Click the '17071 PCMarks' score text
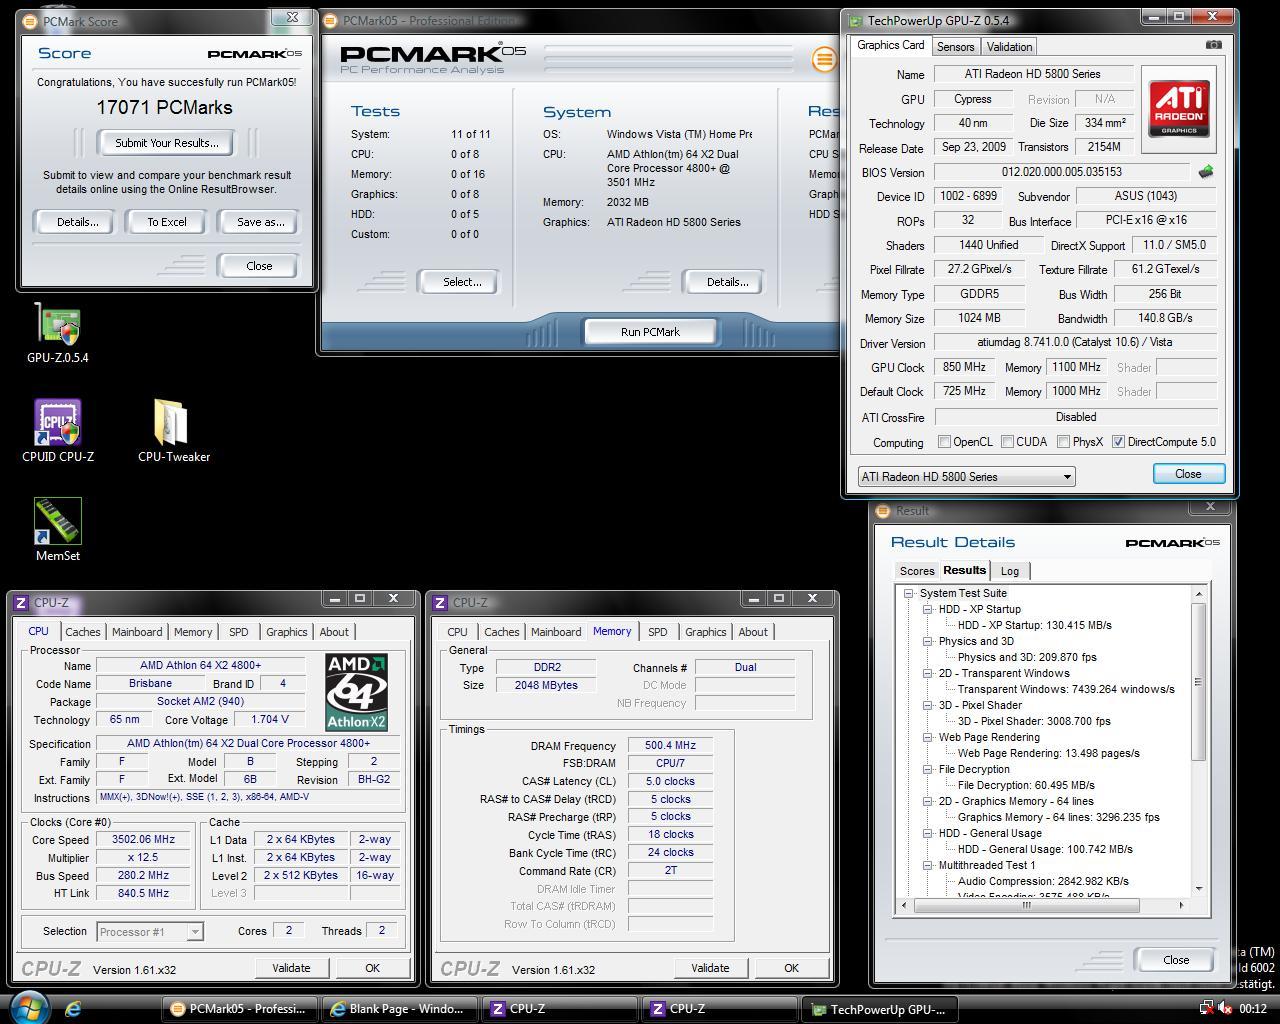The image size is (1280, 1024). point(164,108)
